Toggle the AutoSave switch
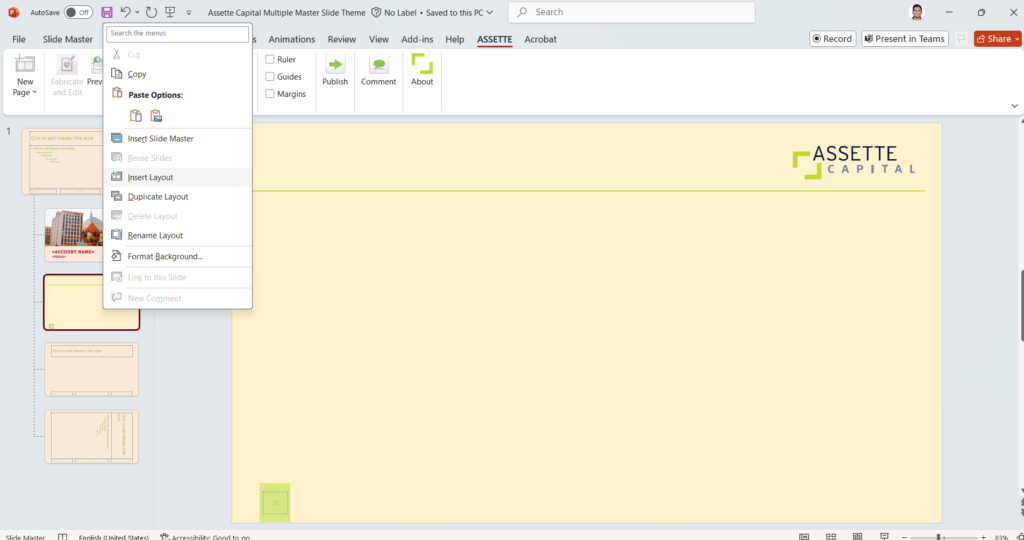The image size is (1024, 540). [78, 12]
